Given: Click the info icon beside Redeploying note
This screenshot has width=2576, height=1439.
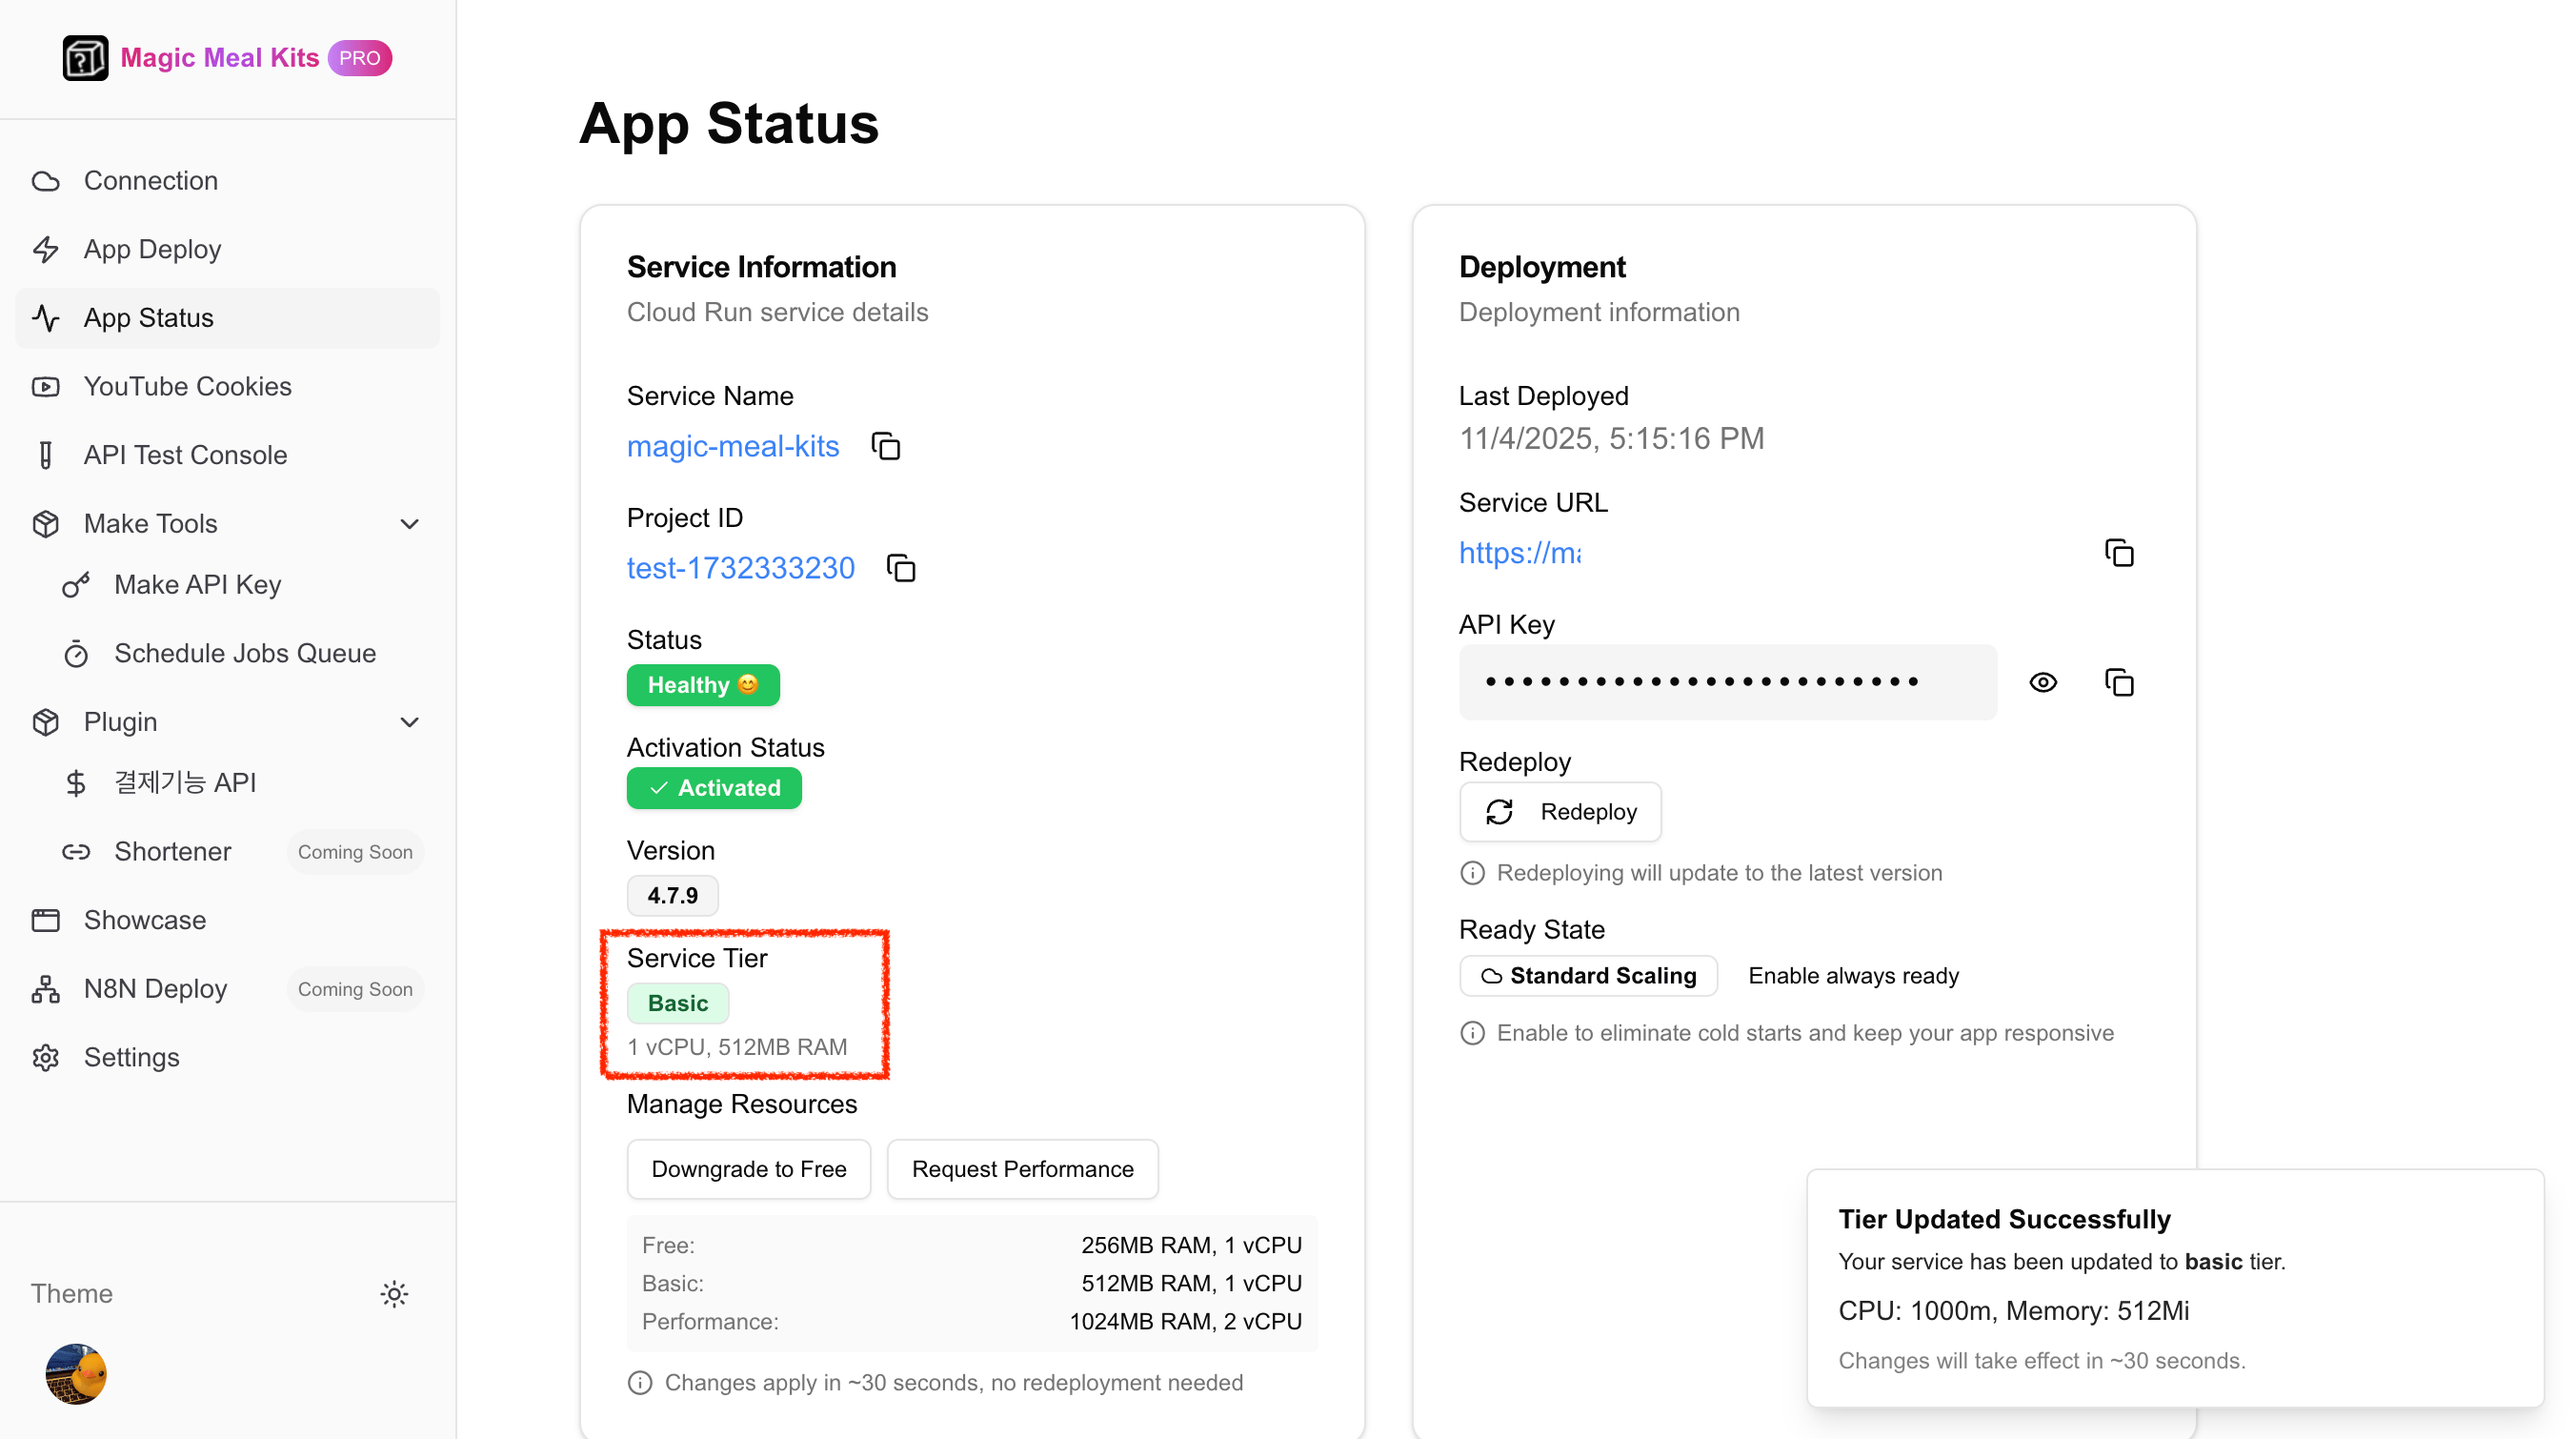Looking at the screenshot, I should pyautogui.click(x=1472, y=873).
